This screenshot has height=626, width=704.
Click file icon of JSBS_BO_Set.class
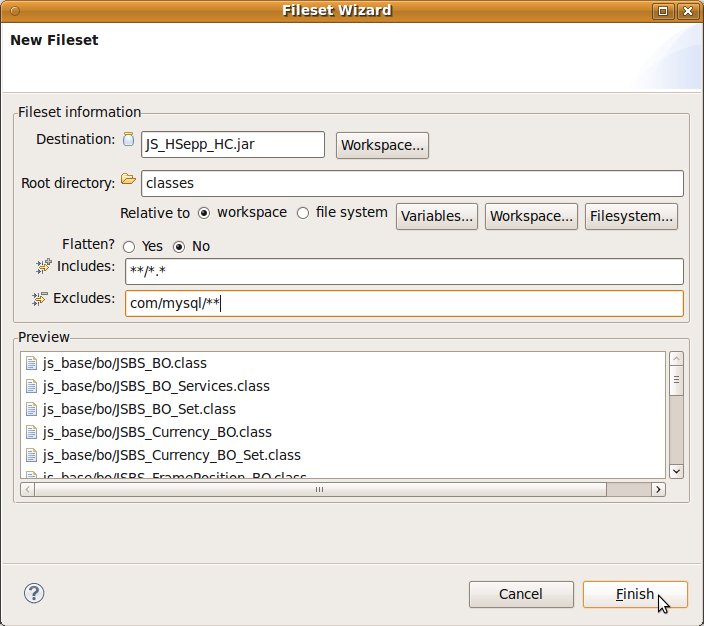click(x=31, y=409)
